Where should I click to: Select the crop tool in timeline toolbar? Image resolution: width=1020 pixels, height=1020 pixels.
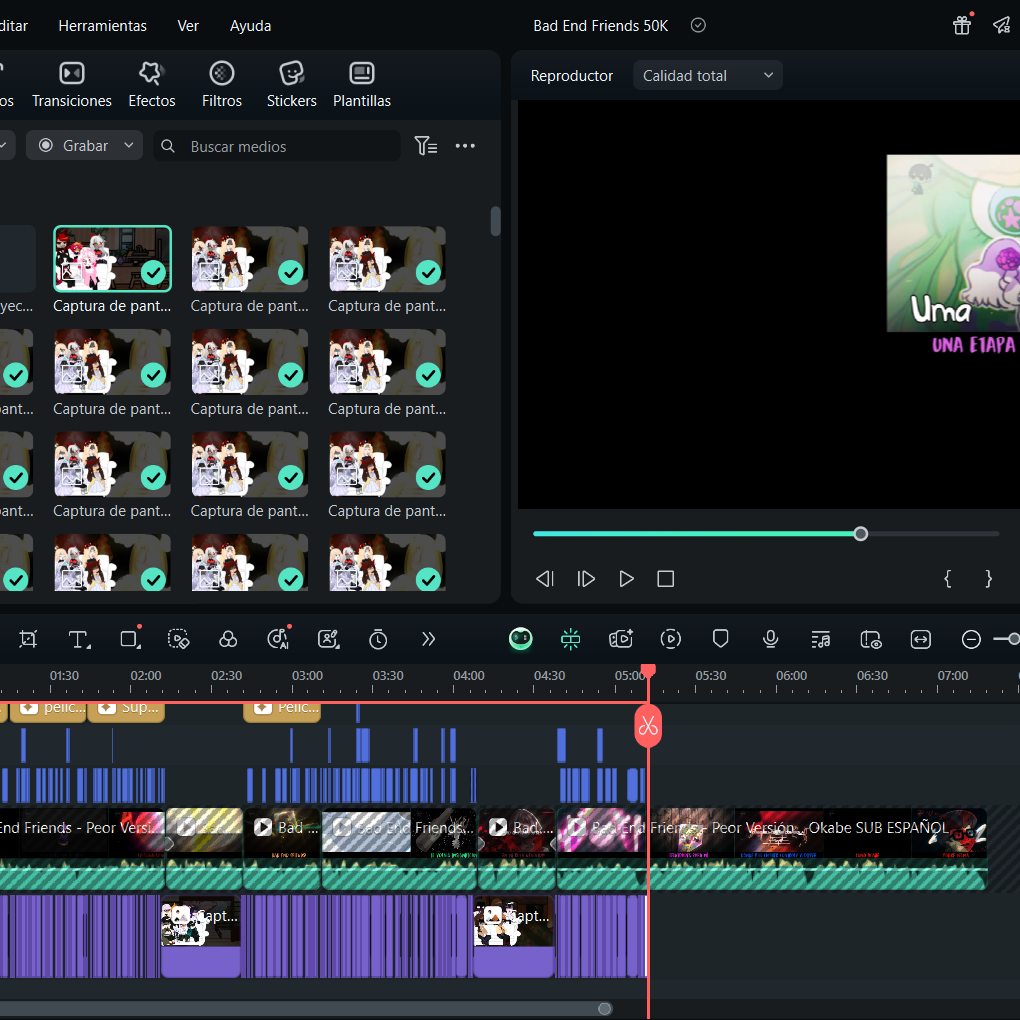click(28, 639)
